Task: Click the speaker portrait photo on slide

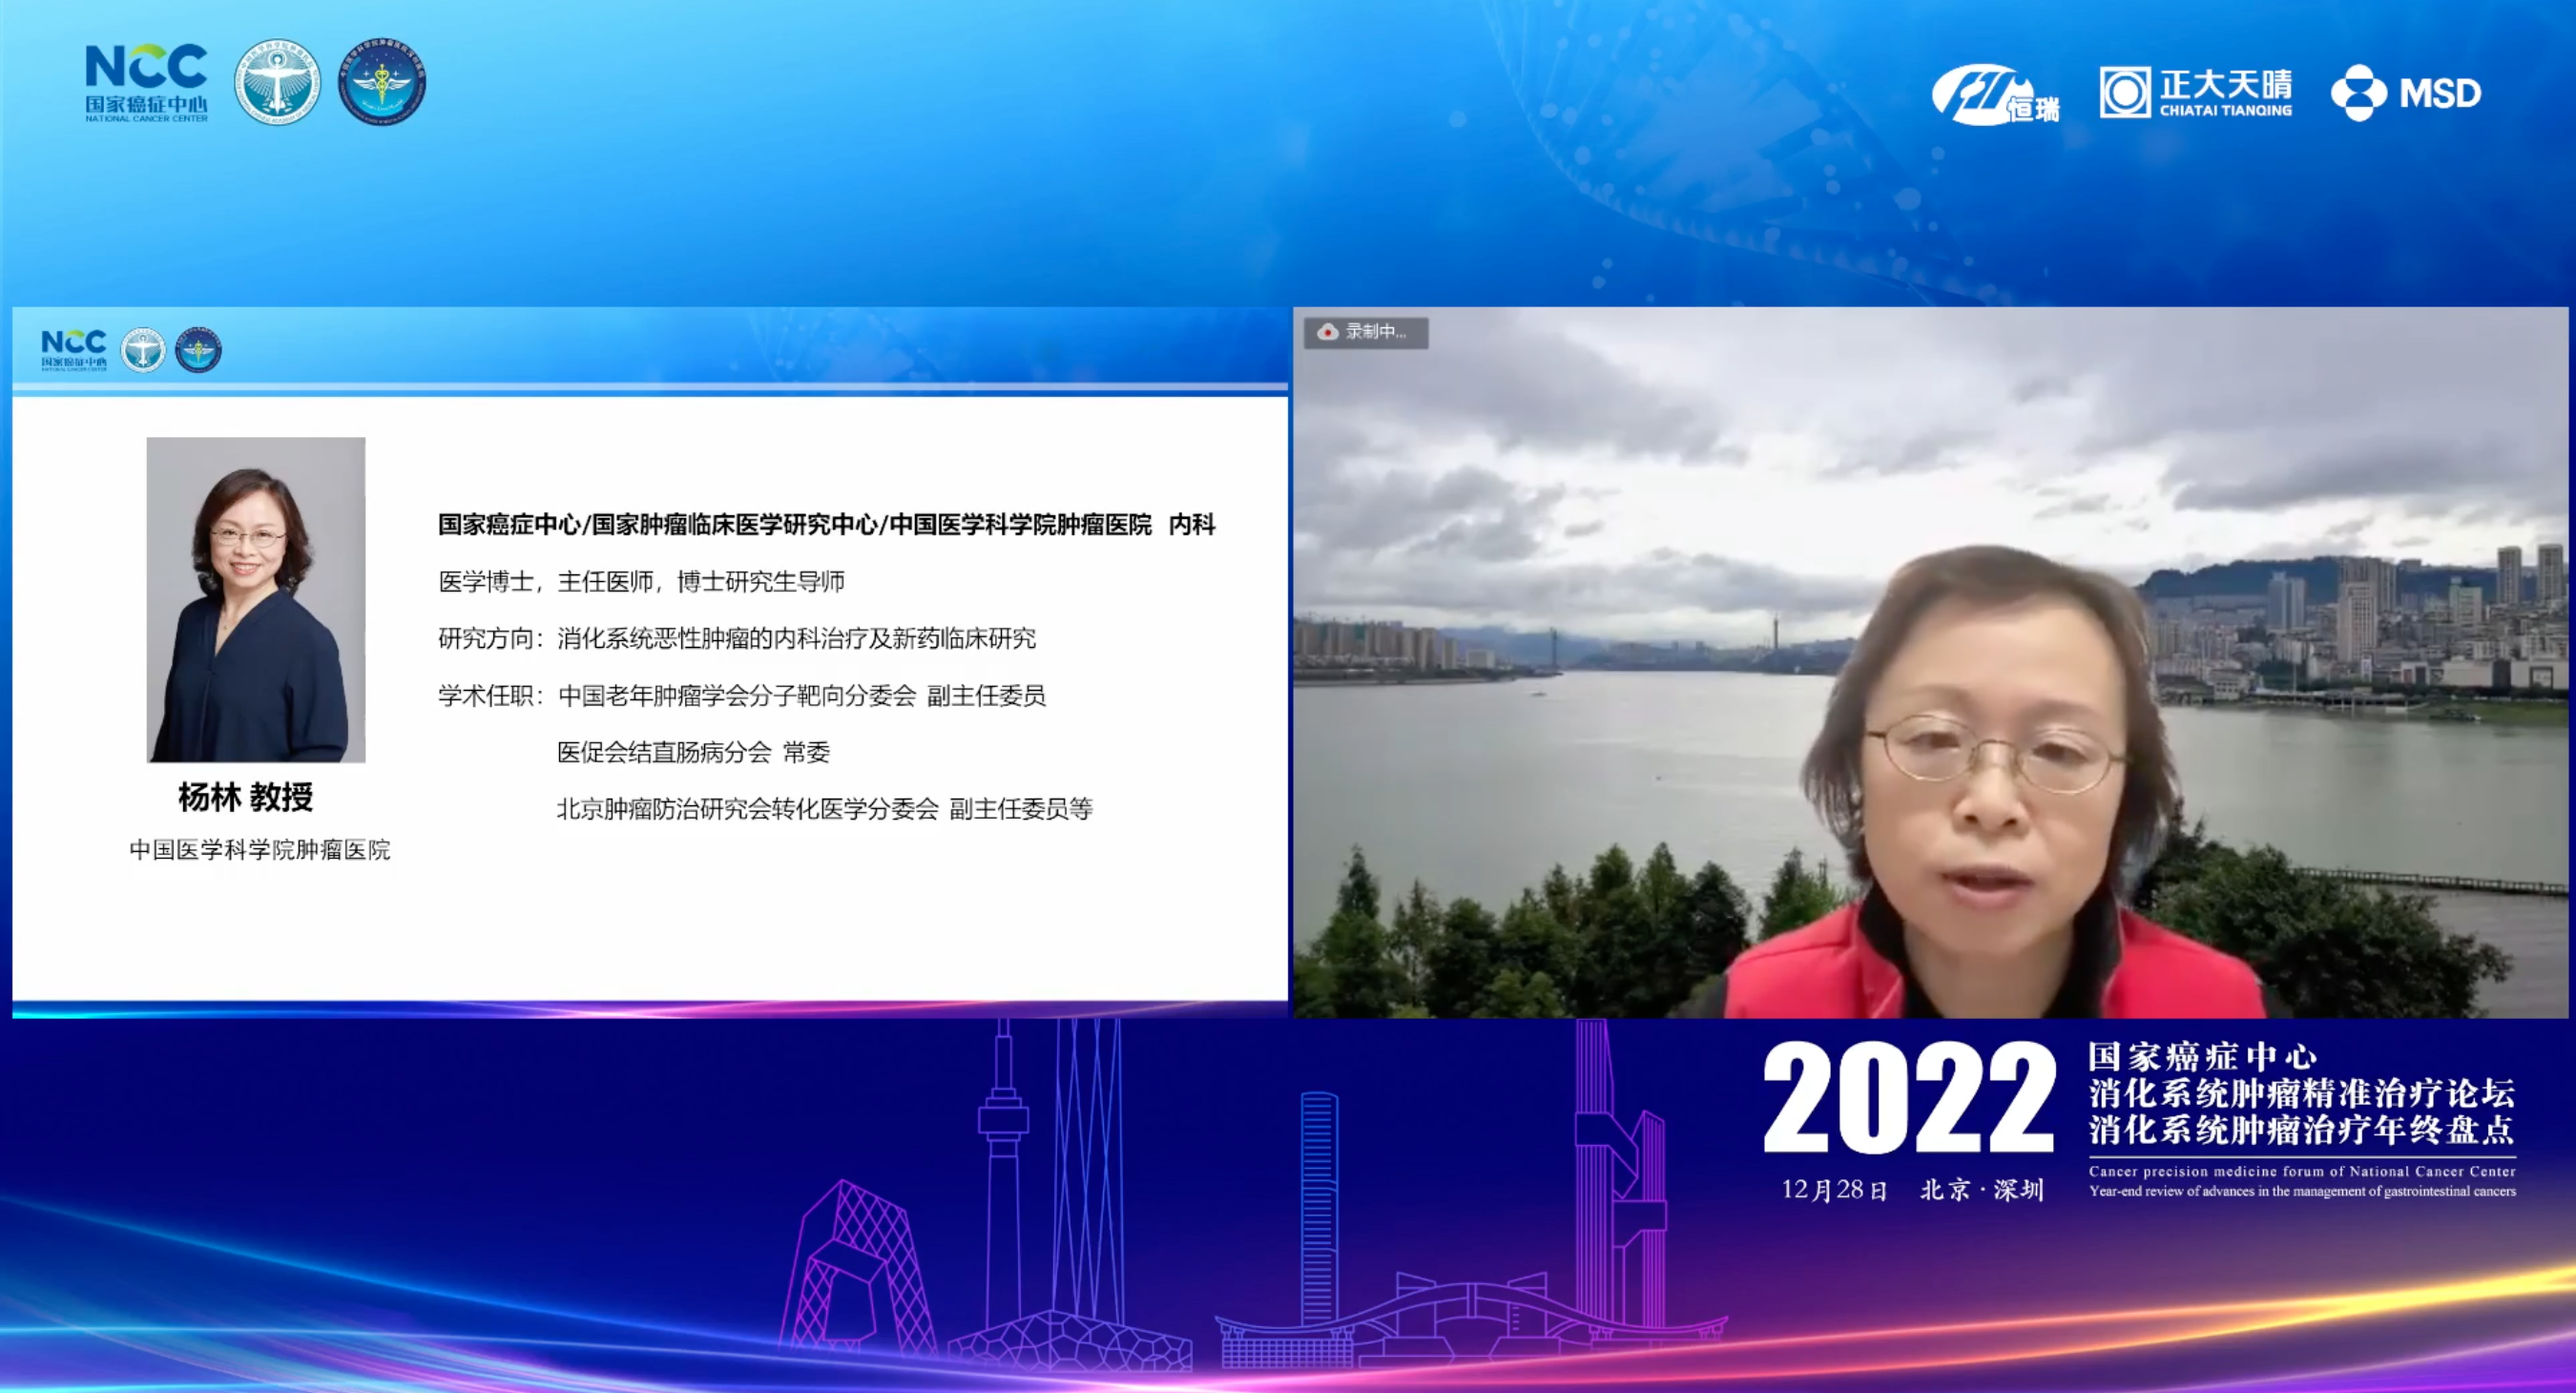Action: click(256, 599)
